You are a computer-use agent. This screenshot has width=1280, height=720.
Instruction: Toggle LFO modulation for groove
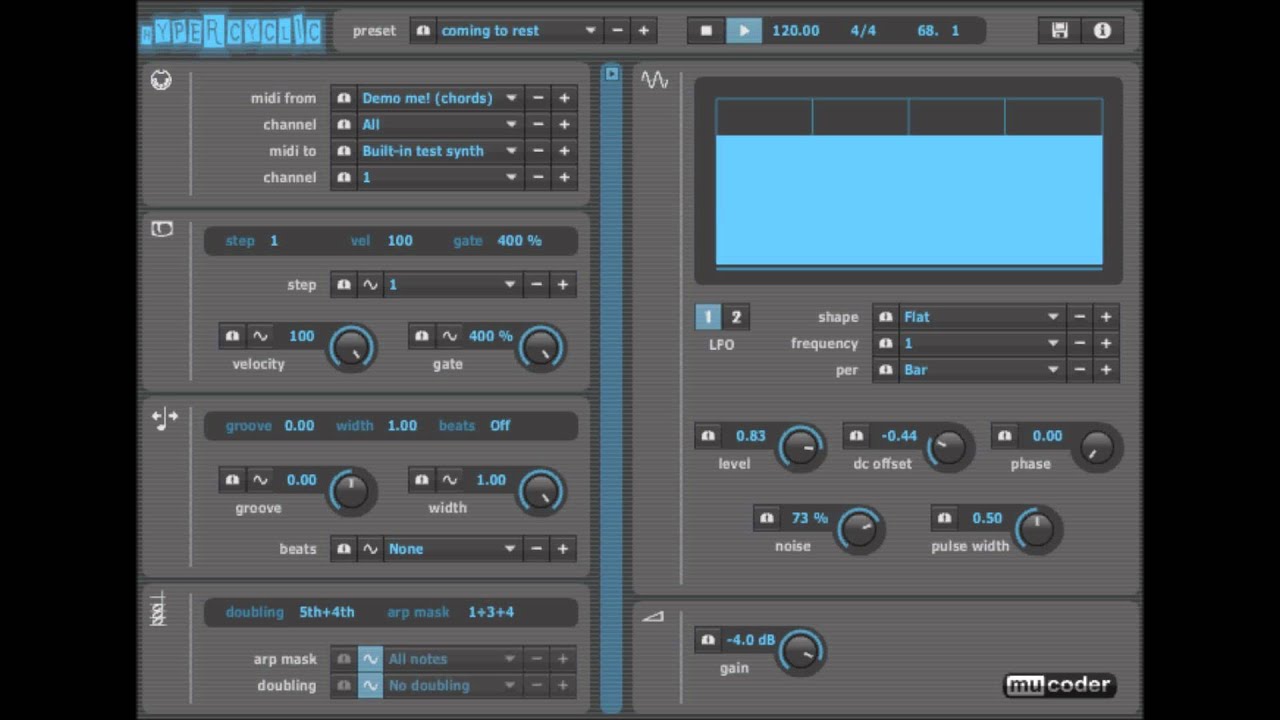tap(259, 480)
